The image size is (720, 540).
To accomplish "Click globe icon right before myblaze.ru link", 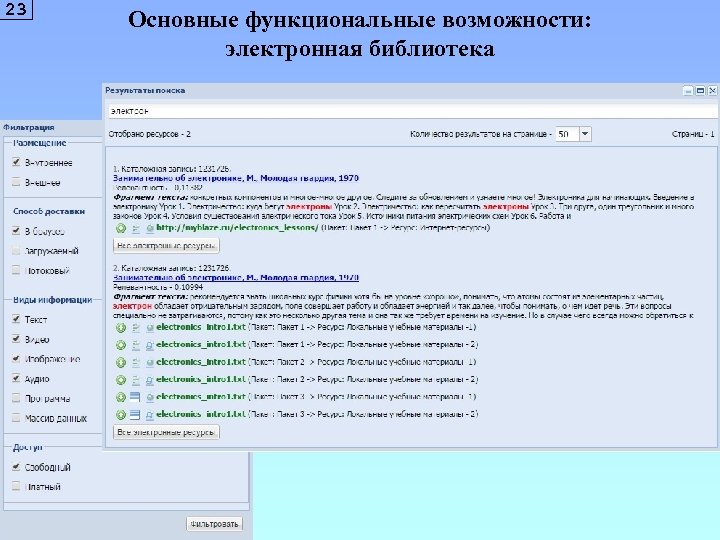I will tap(150, 228).
